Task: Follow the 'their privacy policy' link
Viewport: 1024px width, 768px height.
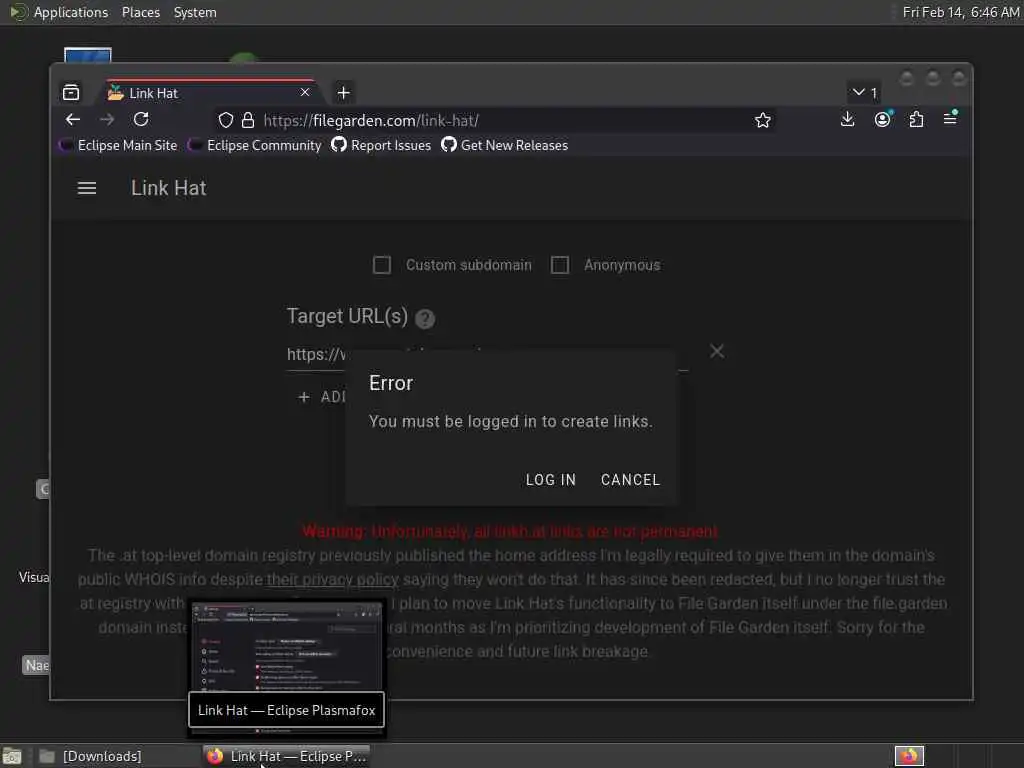Action: pyautogui.click(x=332, y=579)
